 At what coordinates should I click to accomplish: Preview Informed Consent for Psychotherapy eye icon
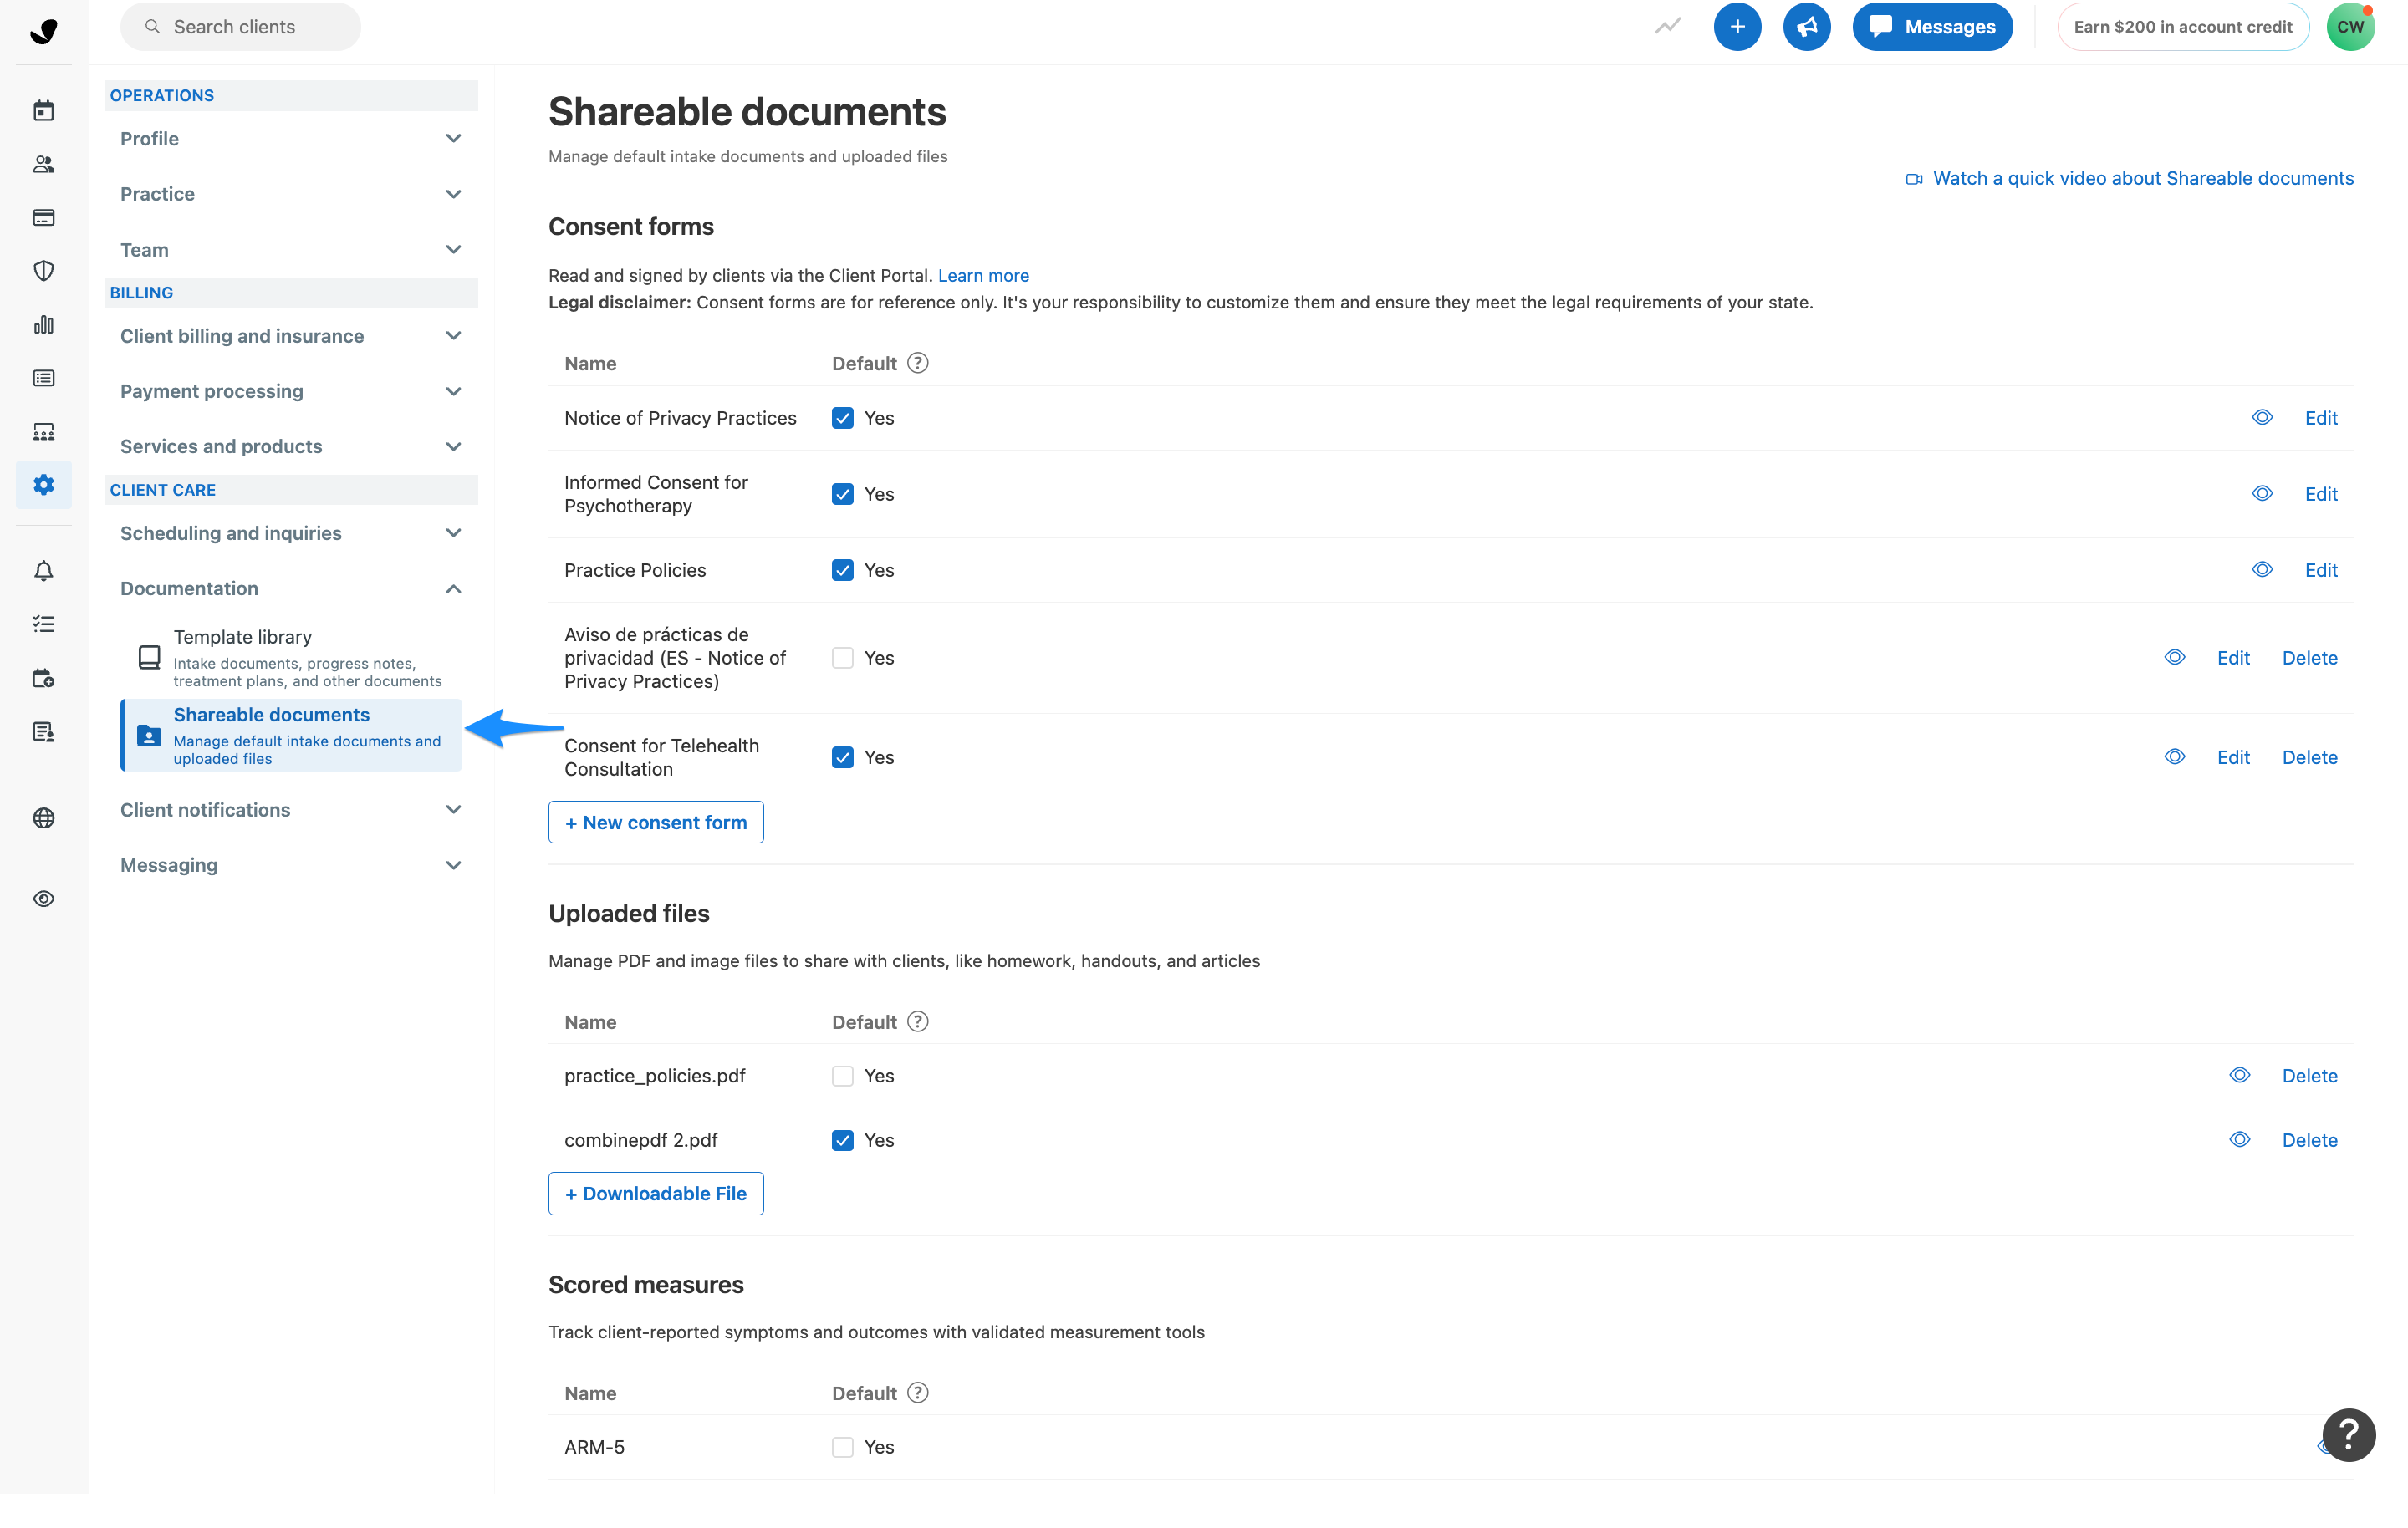pos(2262,494)
